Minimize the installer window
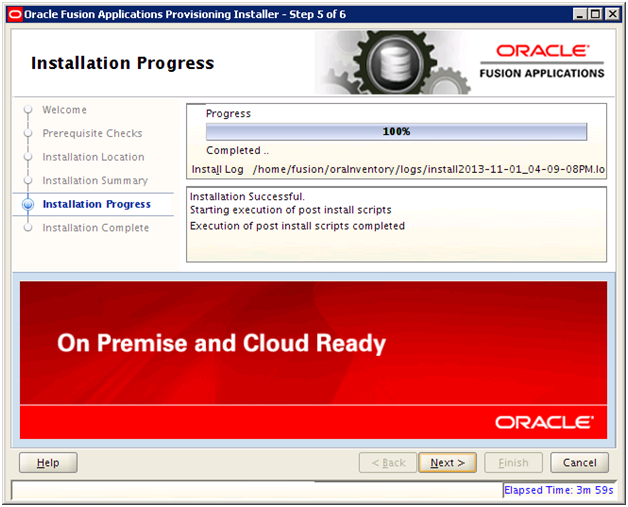This screenshot has width=628, height=507. (x=580, y=15)
